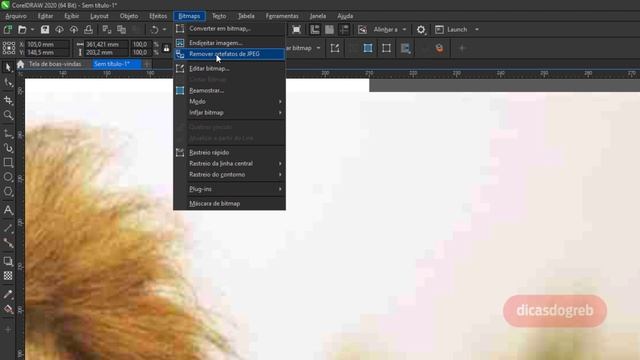Open the Exibir menu
640x360 pixels.
tap(71, 16)
